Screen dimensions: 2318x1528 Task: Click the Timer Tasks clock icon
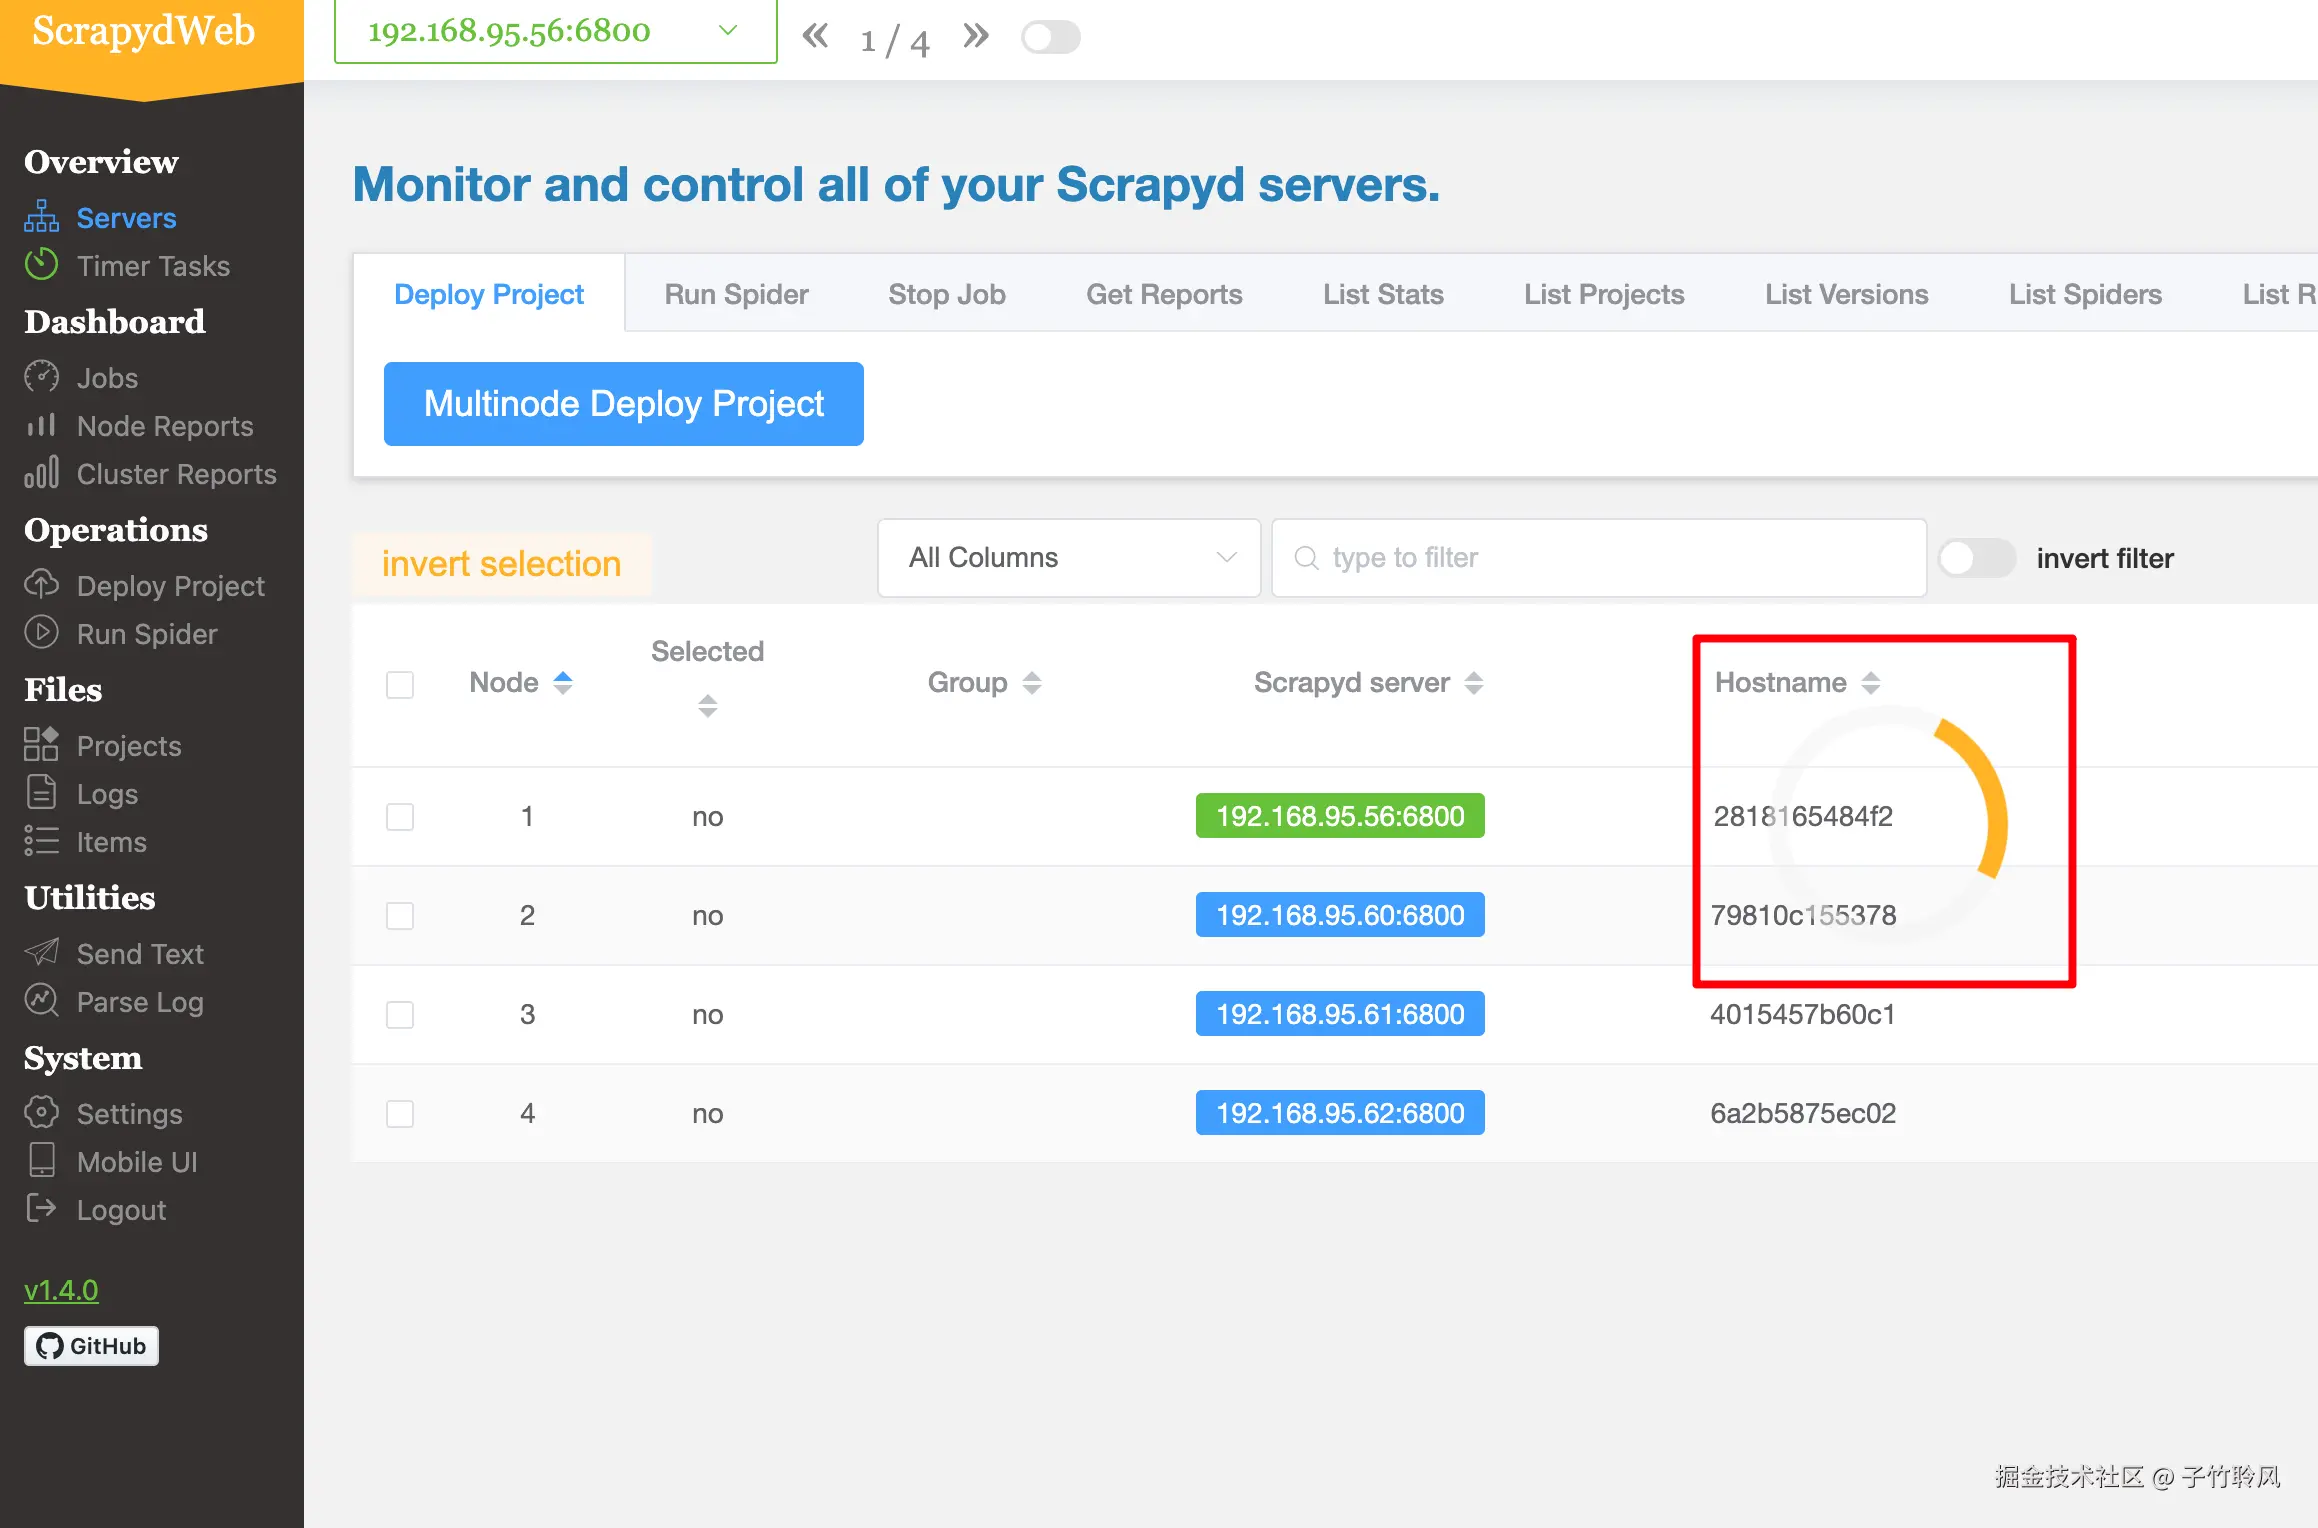(41, 265)
